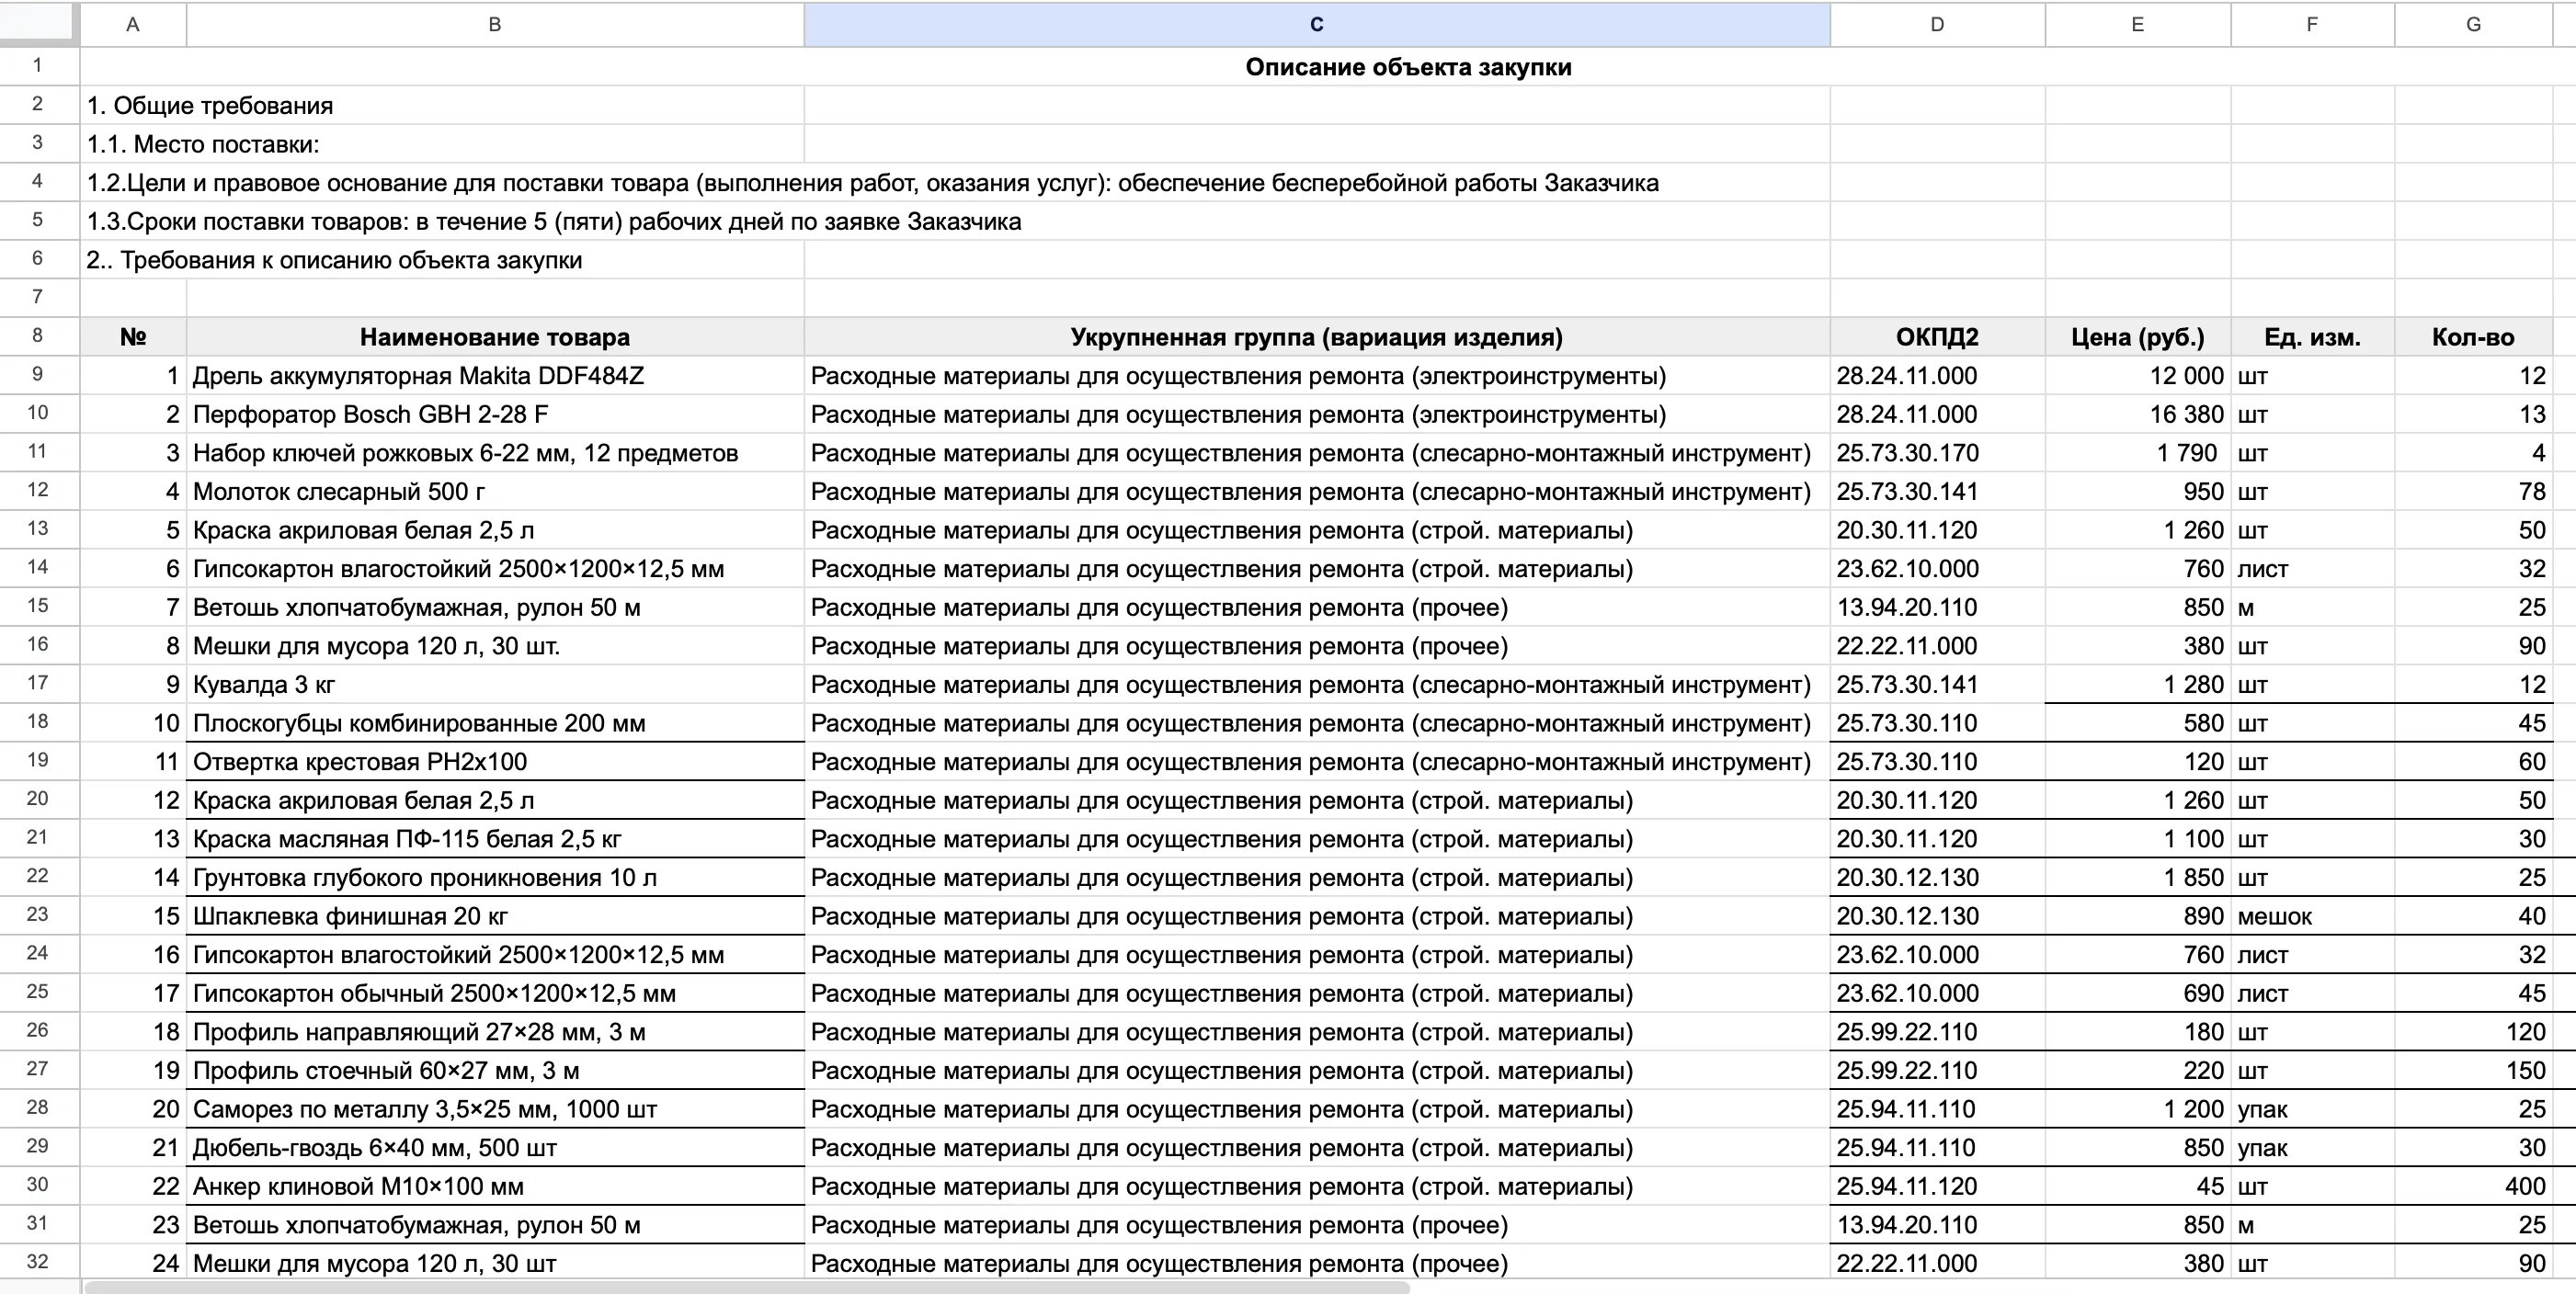Click quantity cell '78'
Screen dimensions: 2576x1294
pyautogui.click(x=2473, y=491)
